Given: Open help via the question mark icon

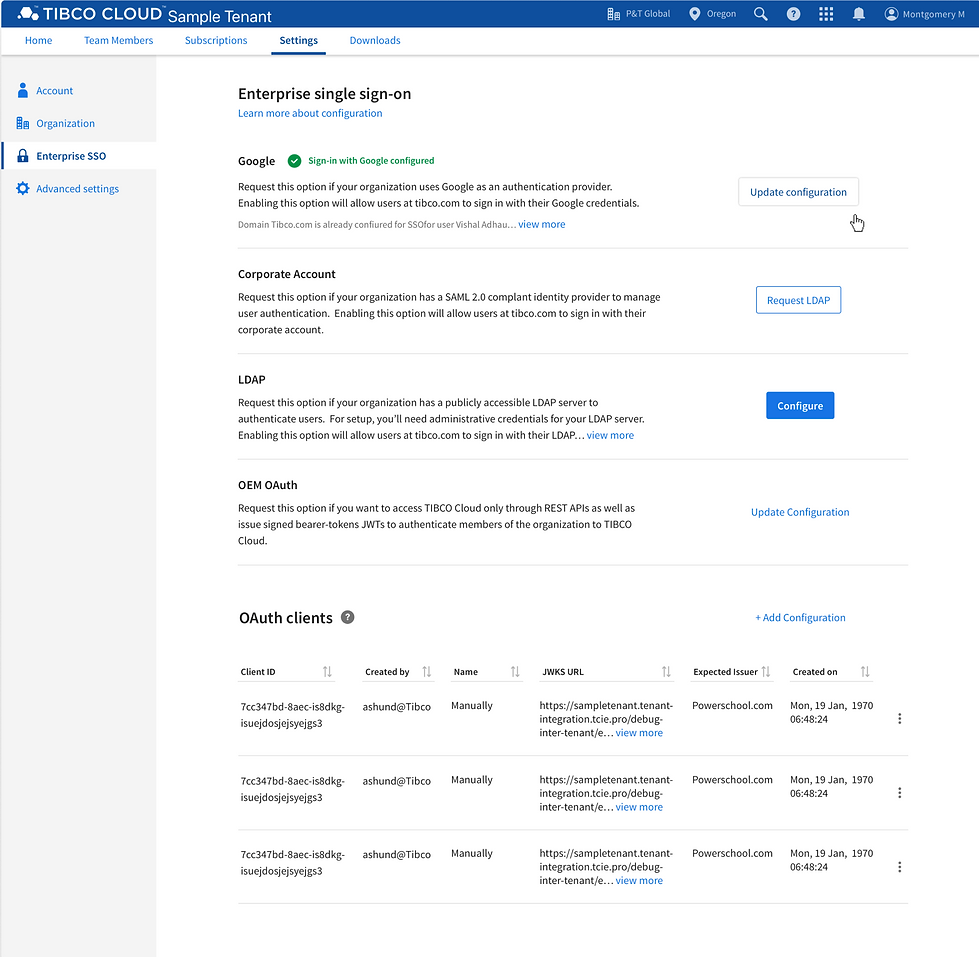Looking at the screenshot, I should pyautogui.click(x=793, y=14).
